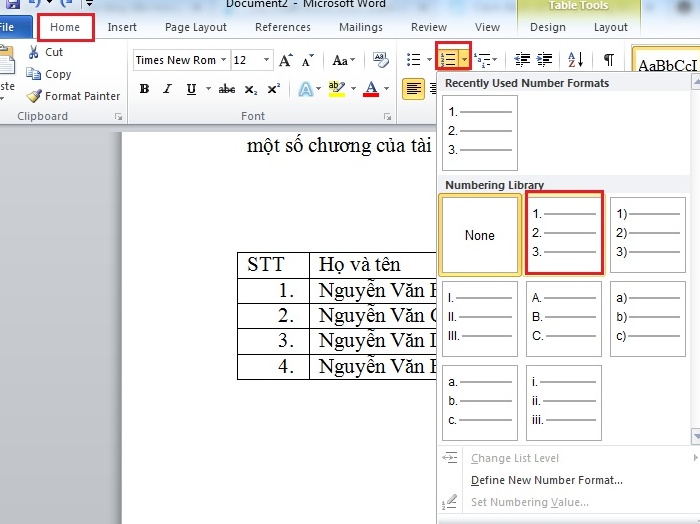This screenshot has width=700, height=524.
Task: Click Define New Number Format
Action: point(546,480)
